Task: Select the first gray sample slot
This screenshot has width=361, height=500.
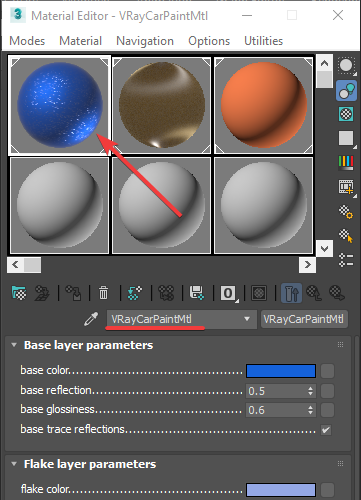Action: (60, 205)
